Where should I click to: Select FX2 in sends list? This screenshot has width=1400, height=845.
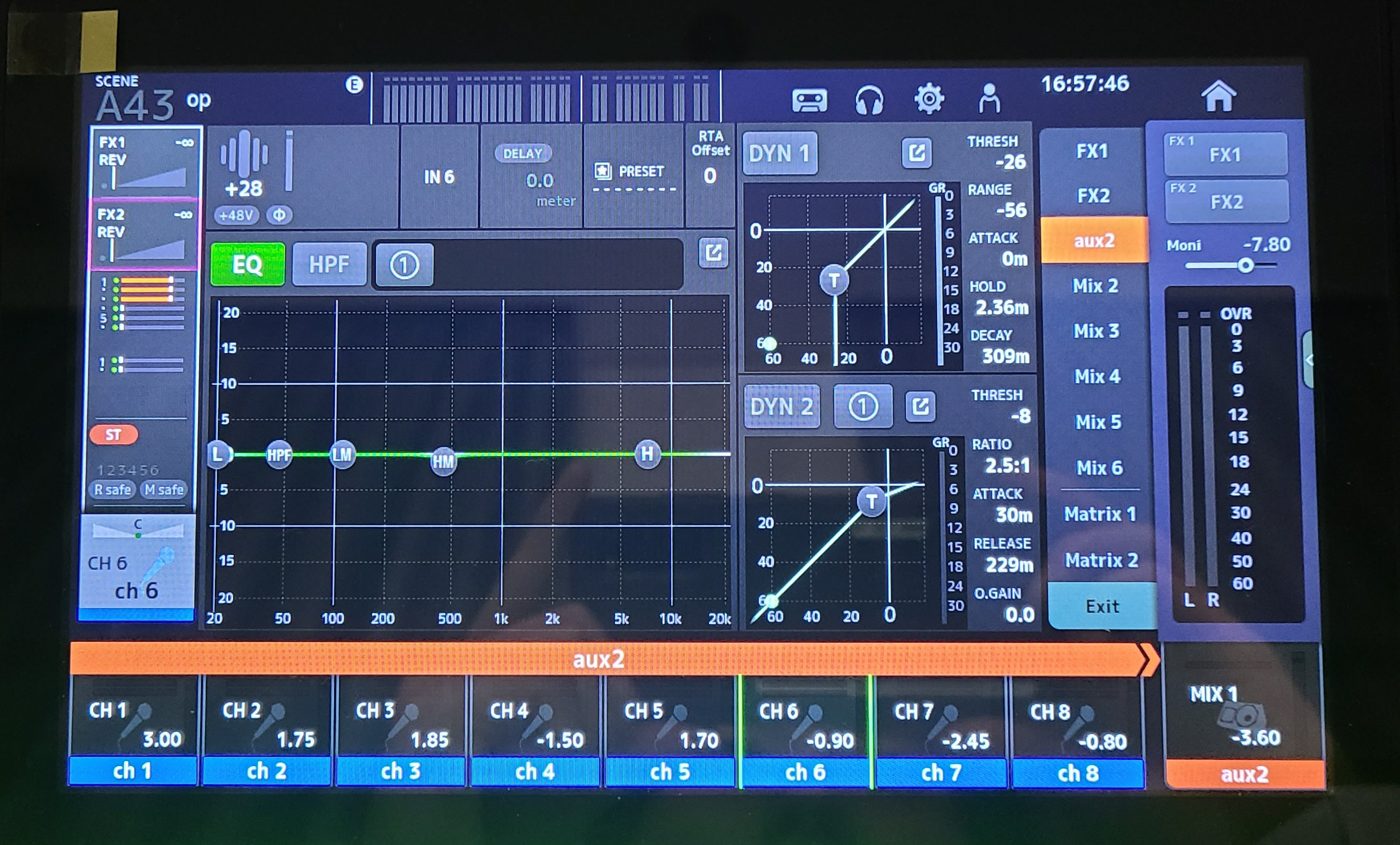pyautogui.click(x=1093, y=195)
